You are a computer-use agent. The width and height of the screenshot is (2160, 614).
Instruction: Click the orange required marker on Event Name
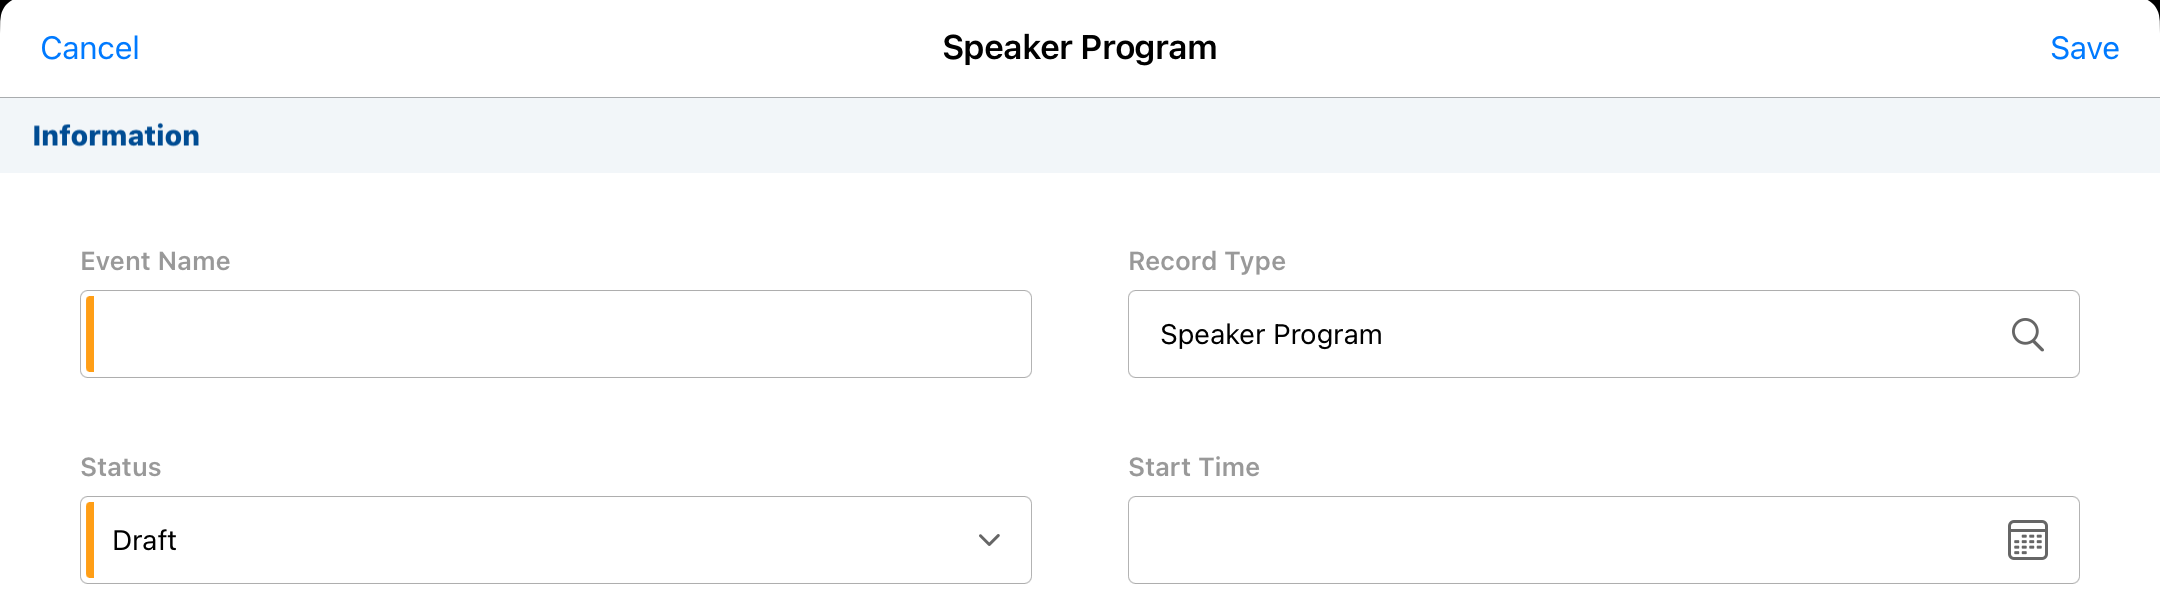click(90, 334)
